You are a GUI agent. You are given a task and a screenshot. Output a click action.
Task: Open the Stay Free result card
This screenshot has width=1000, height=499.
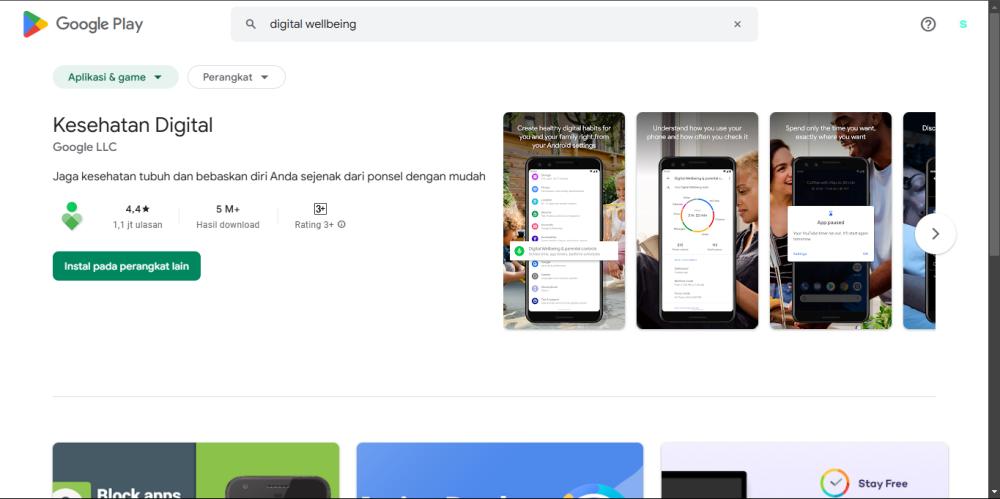pyautogui.click(x=804, y=470)
